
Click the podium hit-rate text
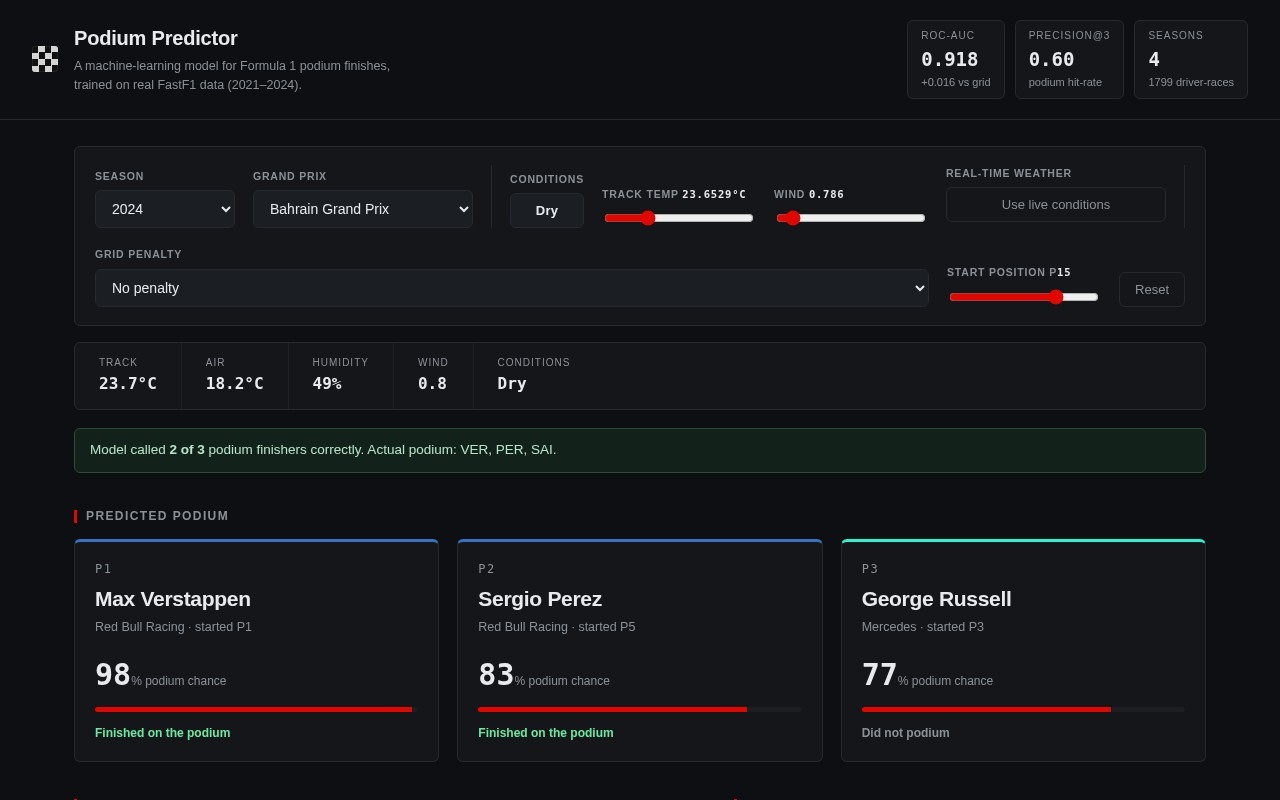coord(1065,82)
